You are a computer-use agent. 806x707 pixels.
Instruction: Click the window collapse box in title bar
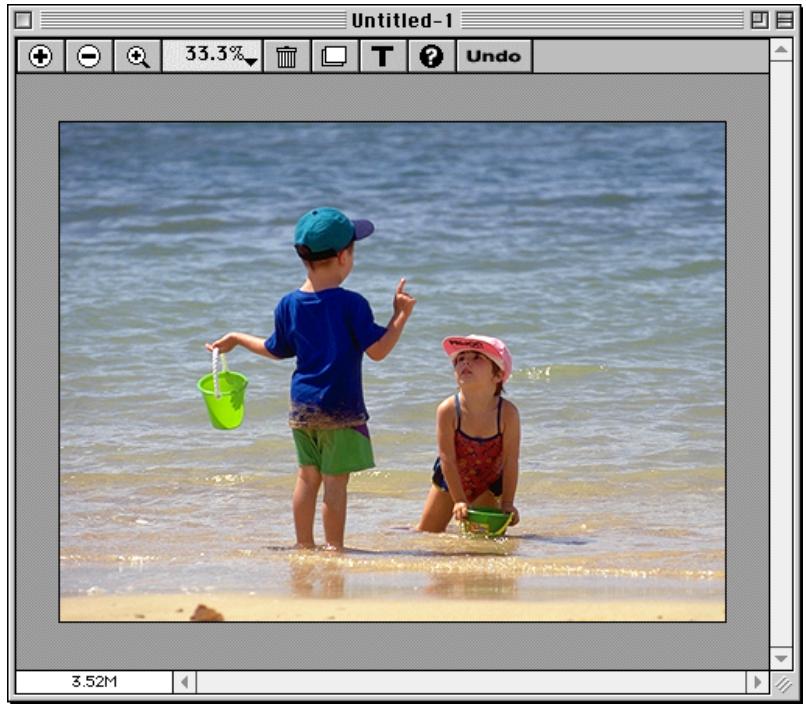(784, 21)
